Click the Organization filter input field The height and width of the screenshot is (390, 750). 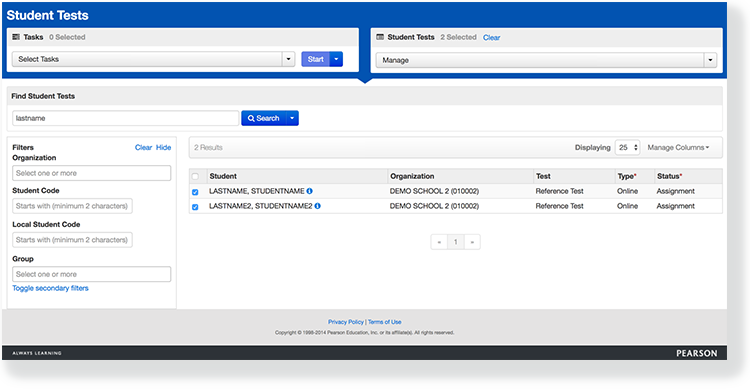click(x=91, y=173)
